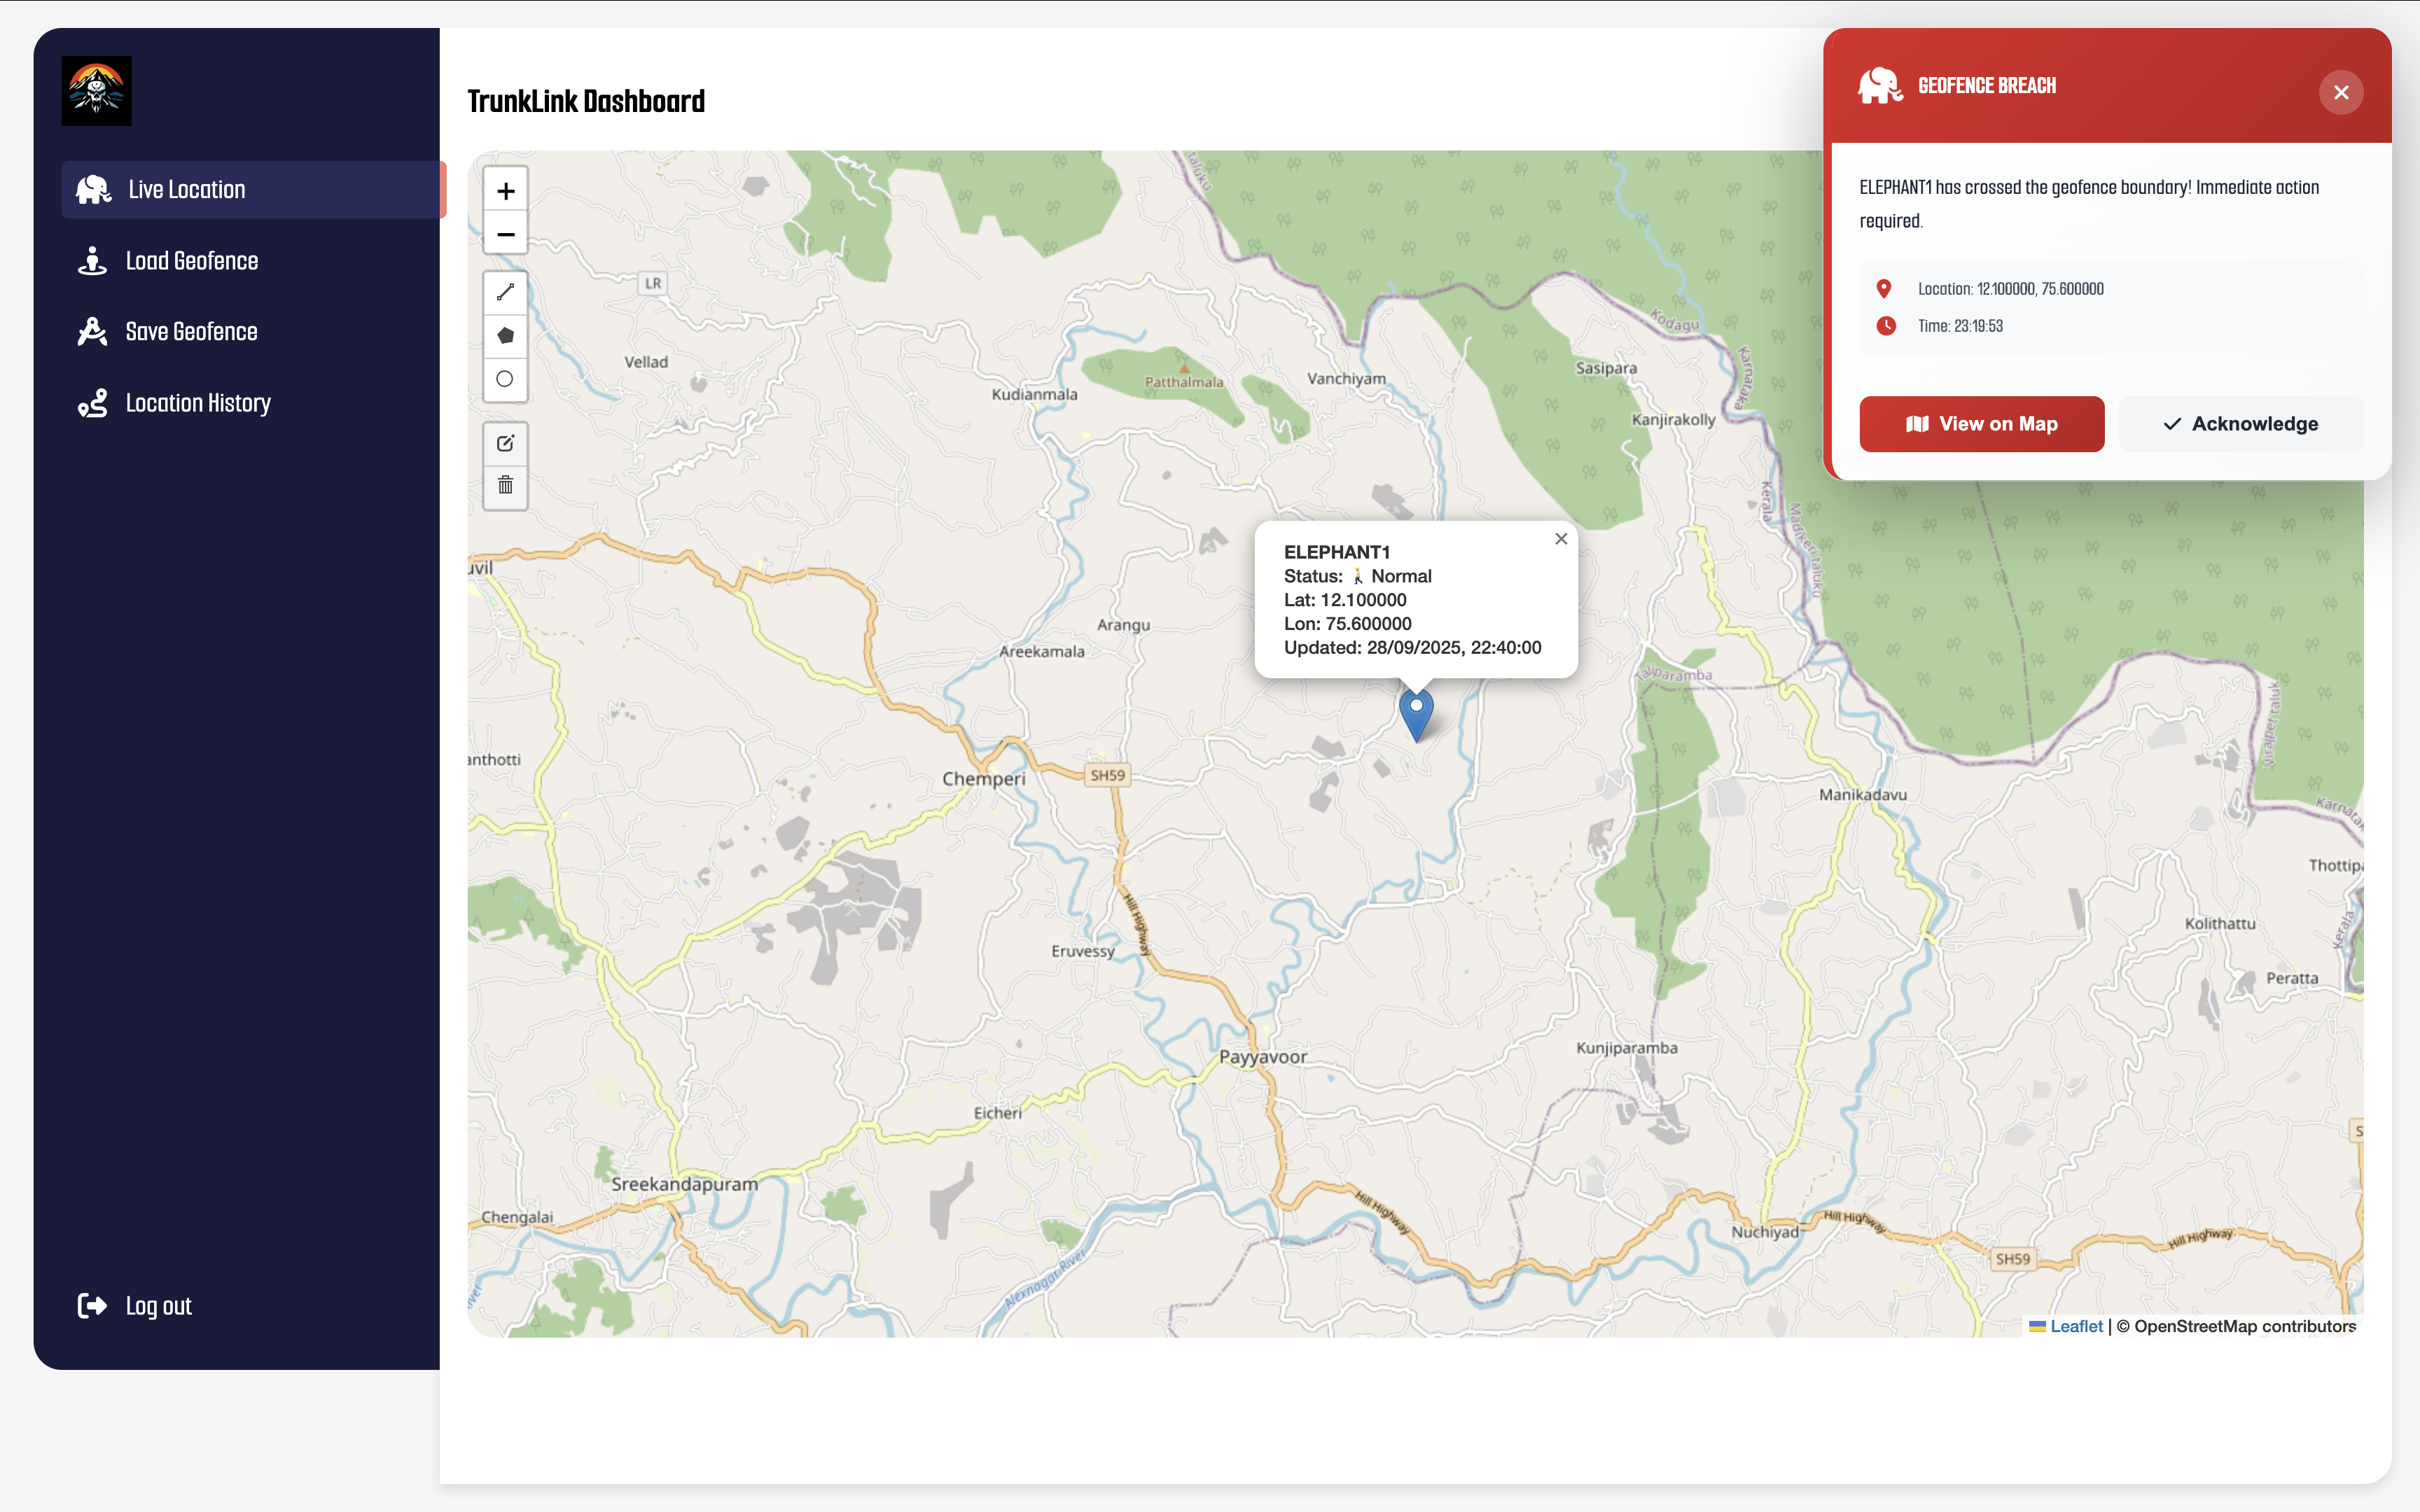Open Save Geofence menu item
The height and width of the screenshot is (1512, 2420).
click(191, 332)
